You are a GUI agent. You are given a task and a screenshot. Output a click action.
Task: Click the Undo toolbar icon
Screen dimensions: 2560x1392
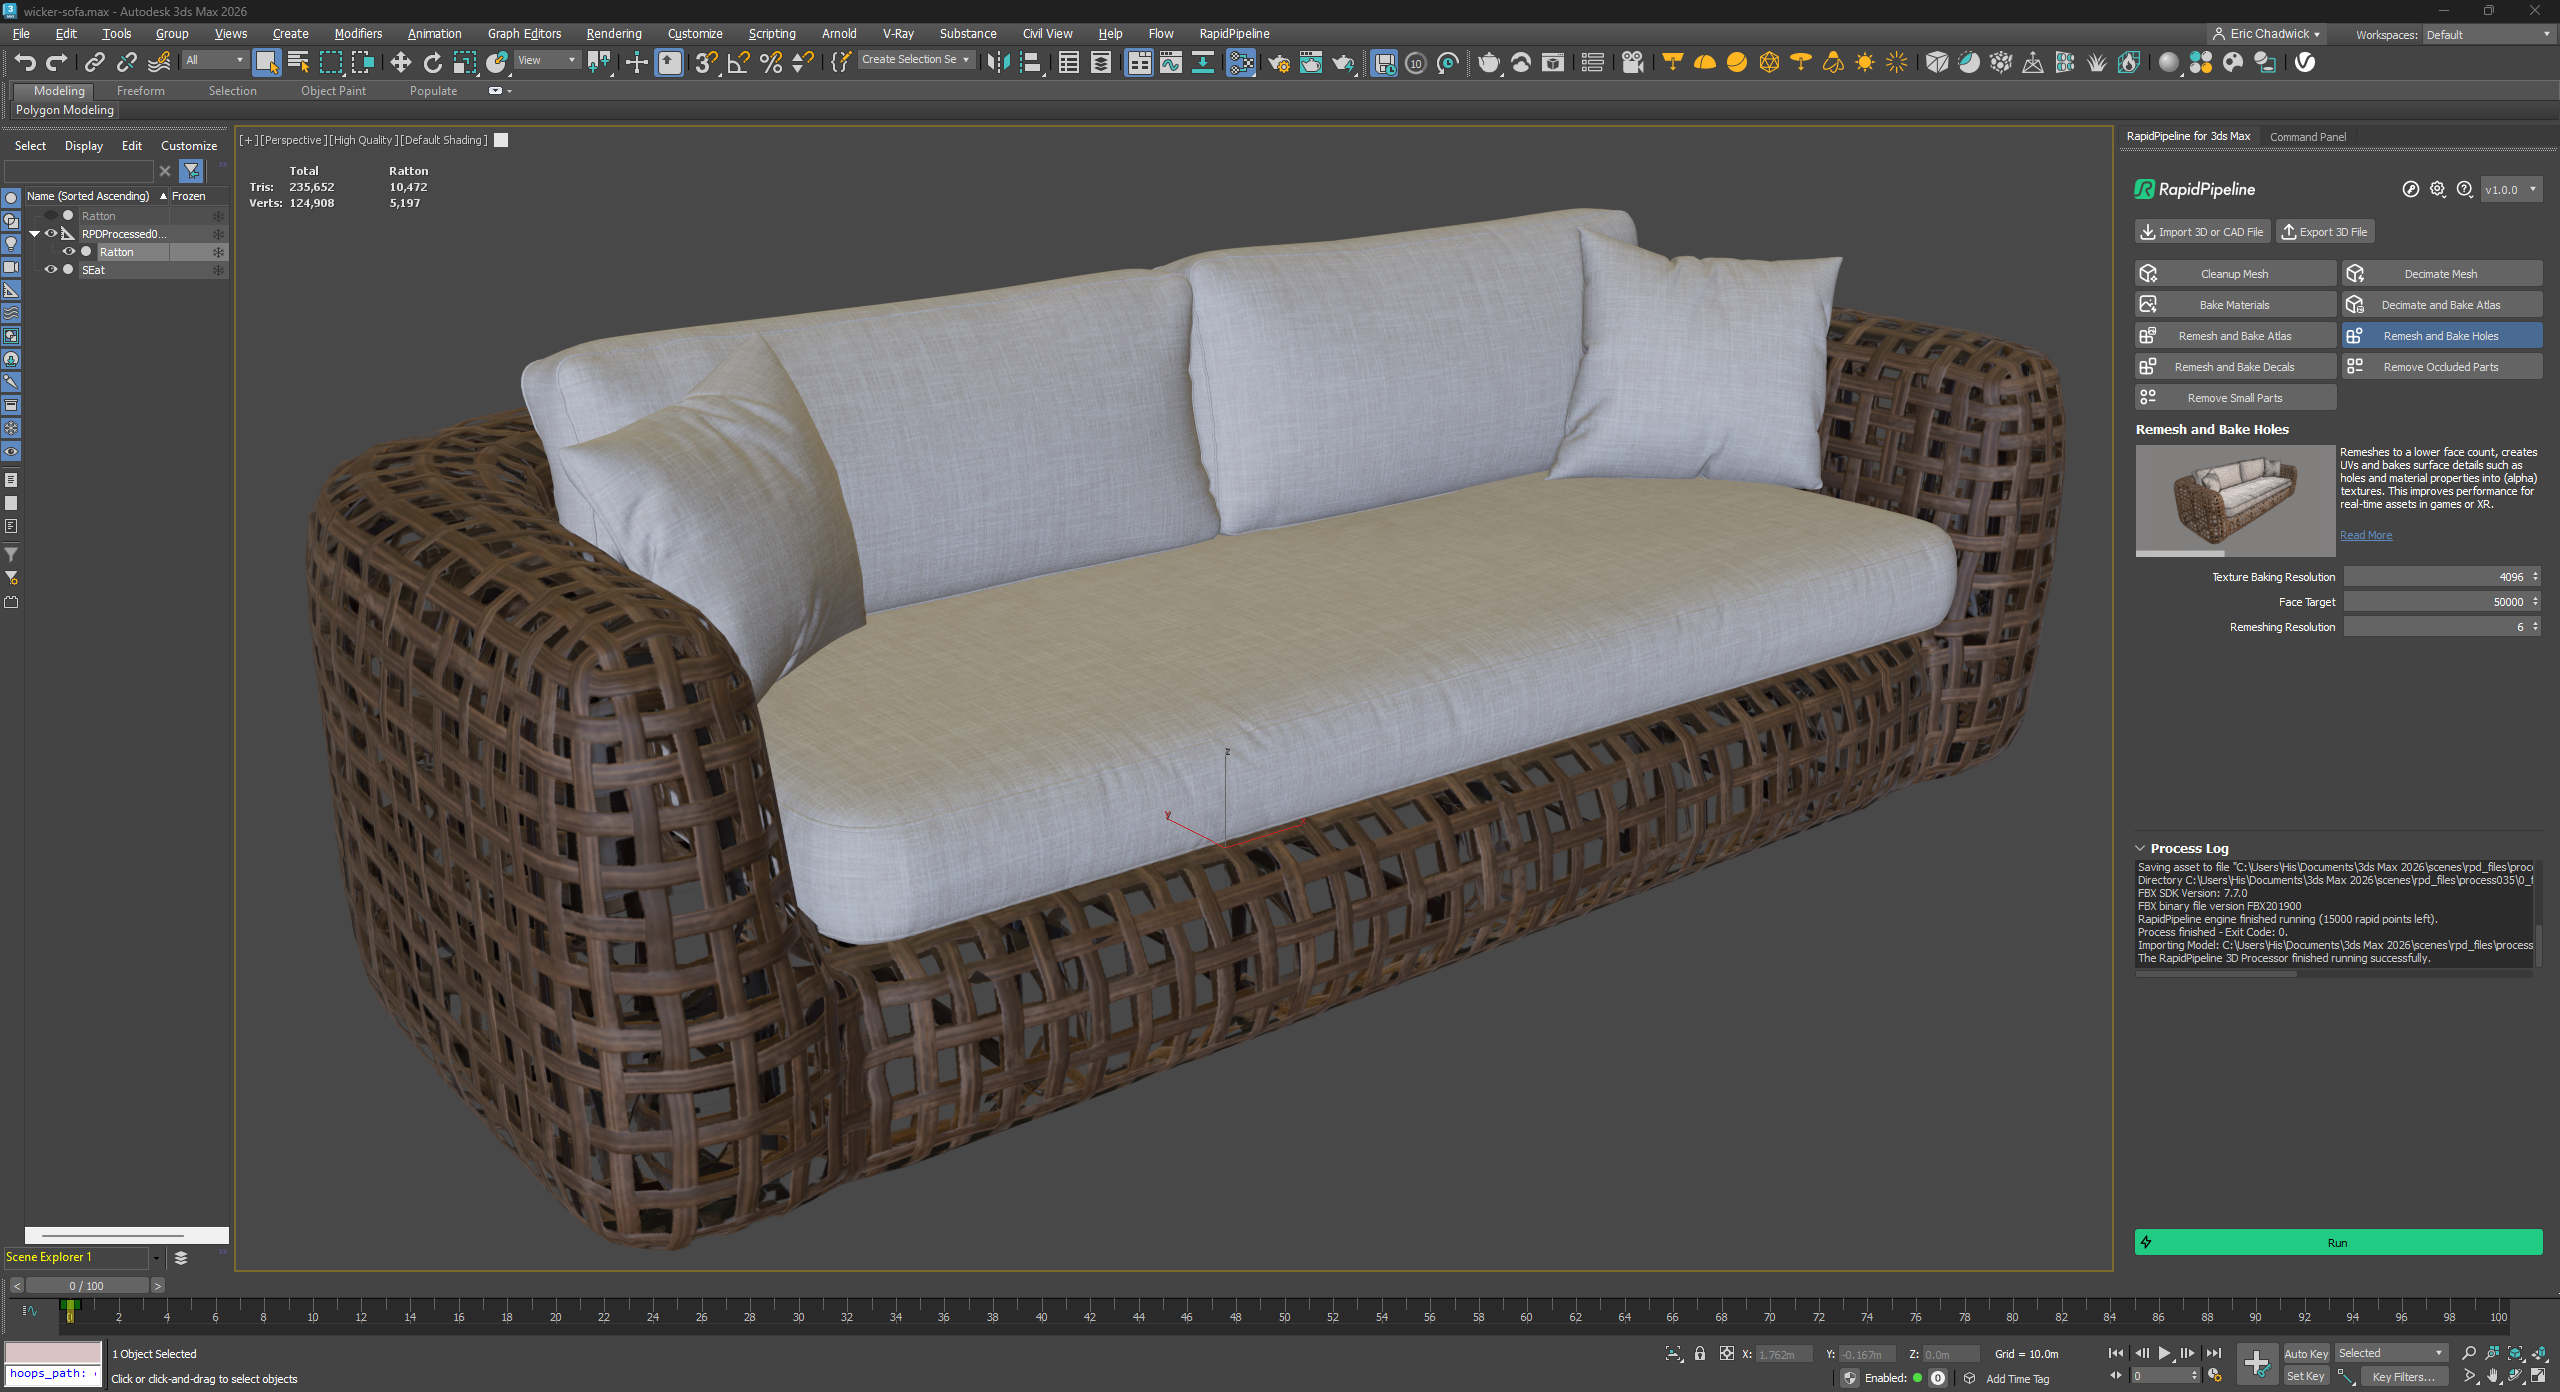[x=26, y=62]
